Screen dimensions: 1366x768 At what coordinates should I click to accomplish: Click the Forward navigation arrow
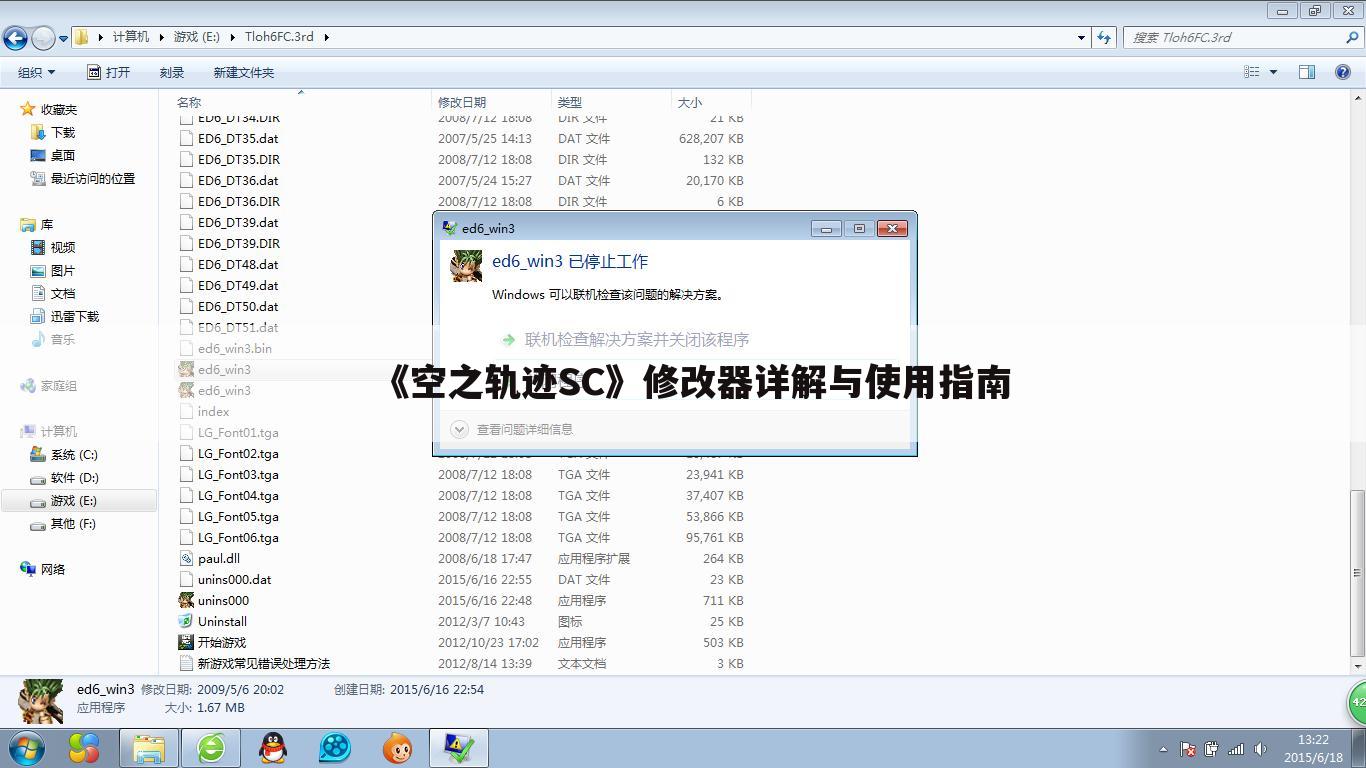click(x=43, y=38)
